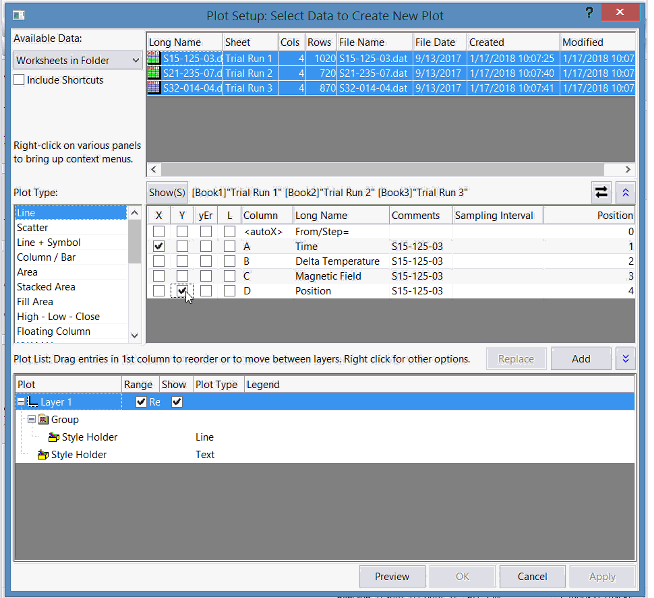Select the Layer 1 row in plot list
This screenshot has height=598, width=654.
pos(325,402)
